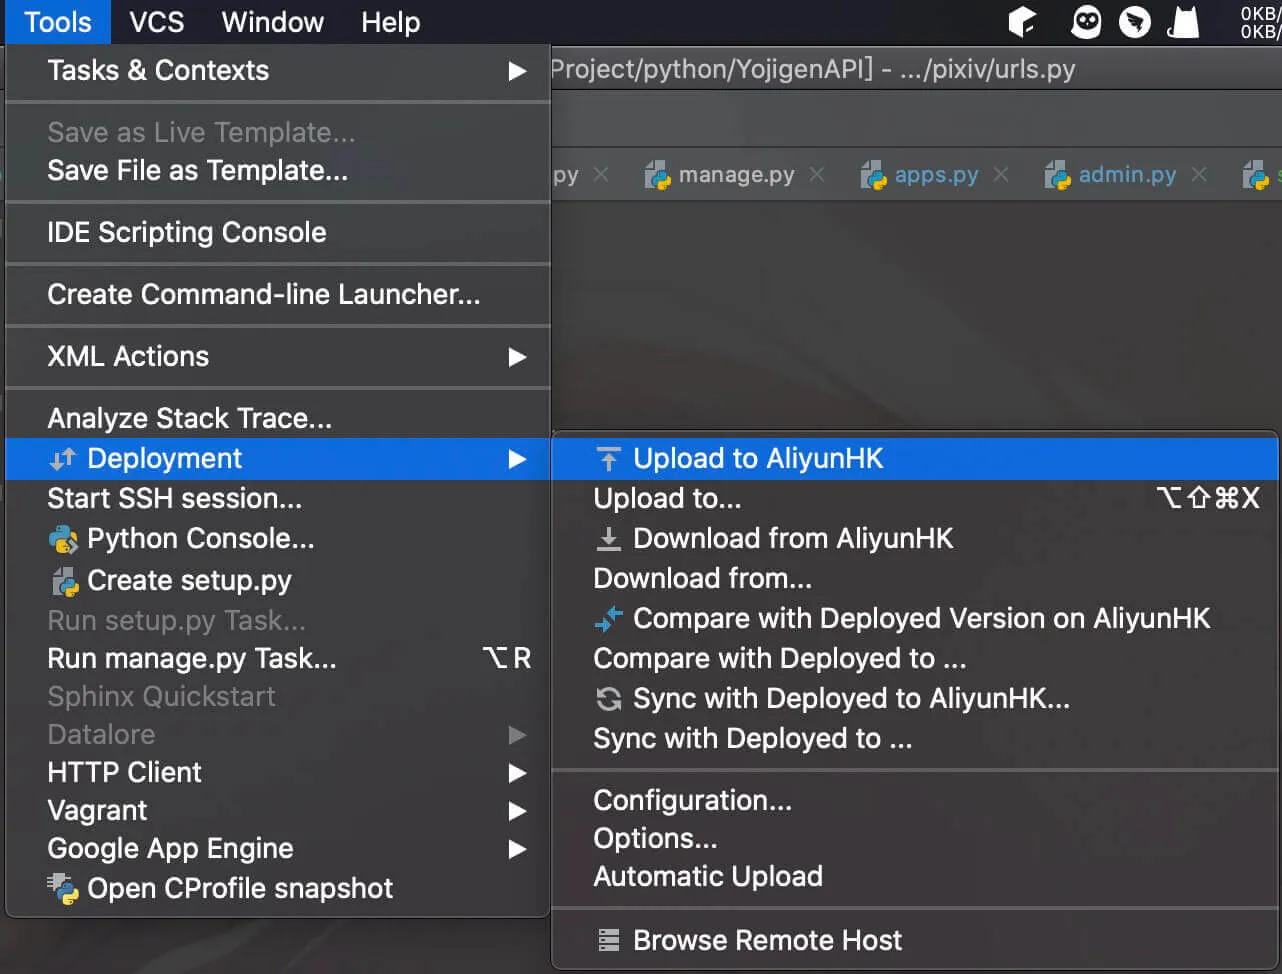Viewport: 1282px width, 974px height.
Task: Choose Run manage.py Task
Action: point(191,659)
